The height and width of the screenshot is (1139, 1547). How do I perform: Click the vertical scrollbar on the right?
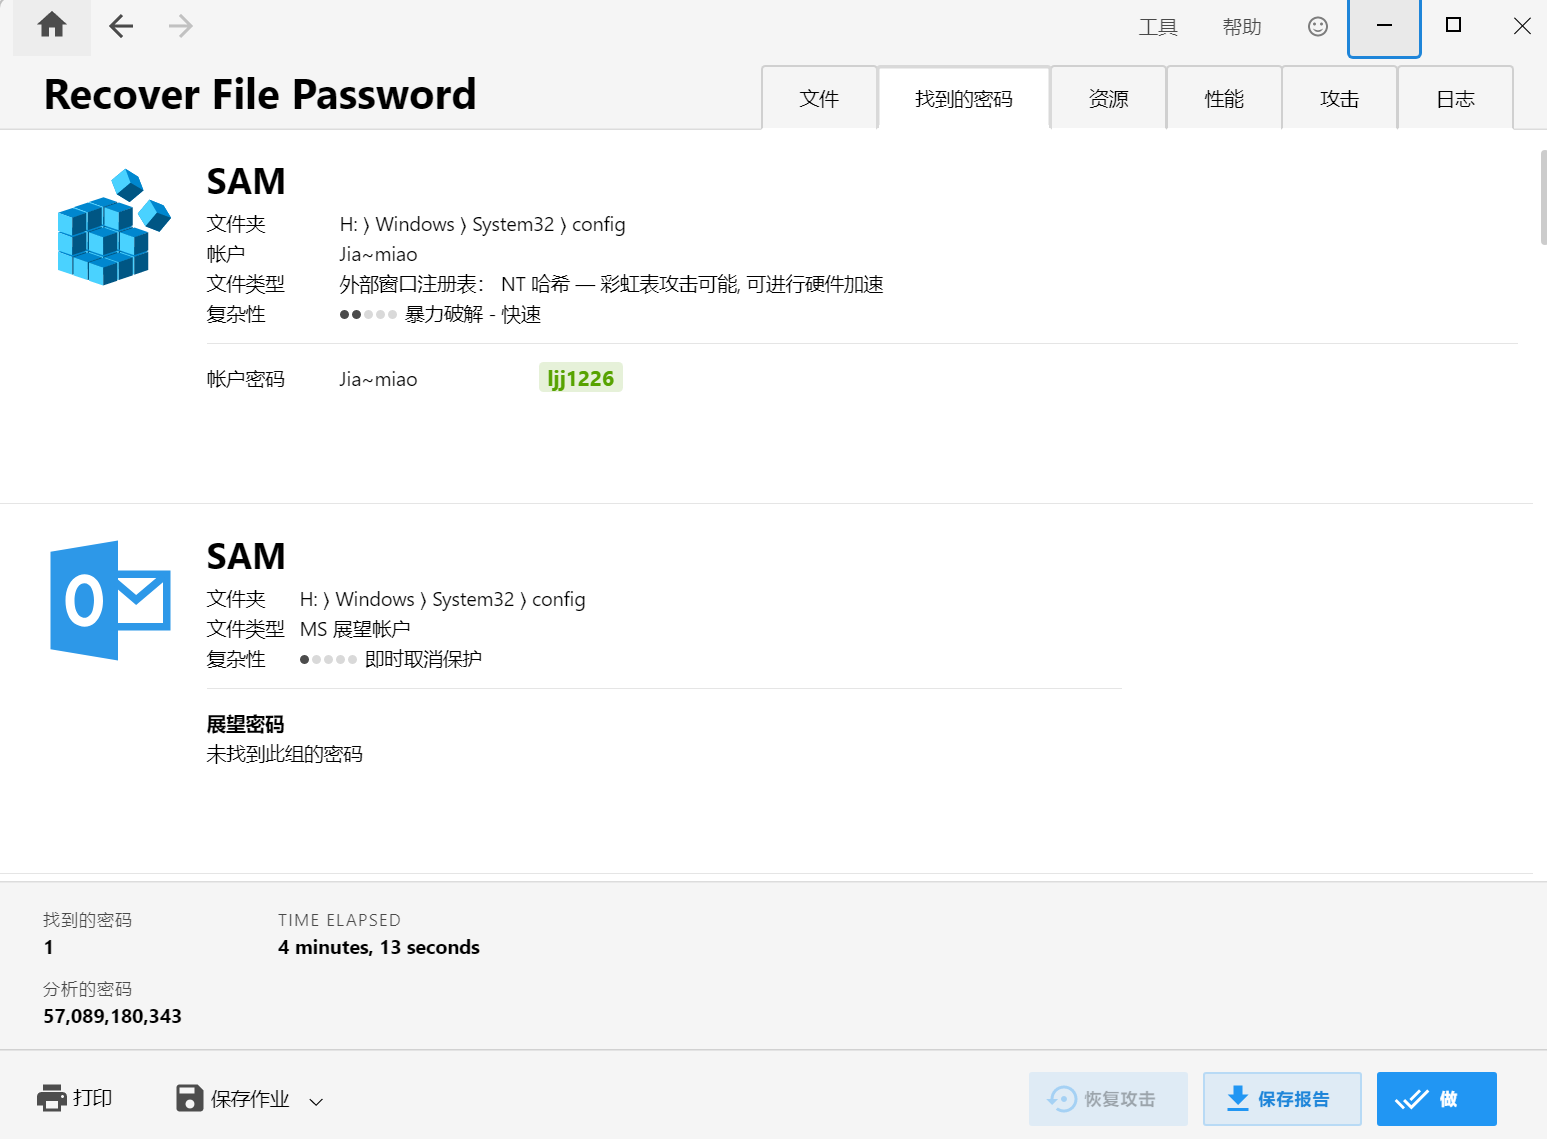click(1543, 197)
